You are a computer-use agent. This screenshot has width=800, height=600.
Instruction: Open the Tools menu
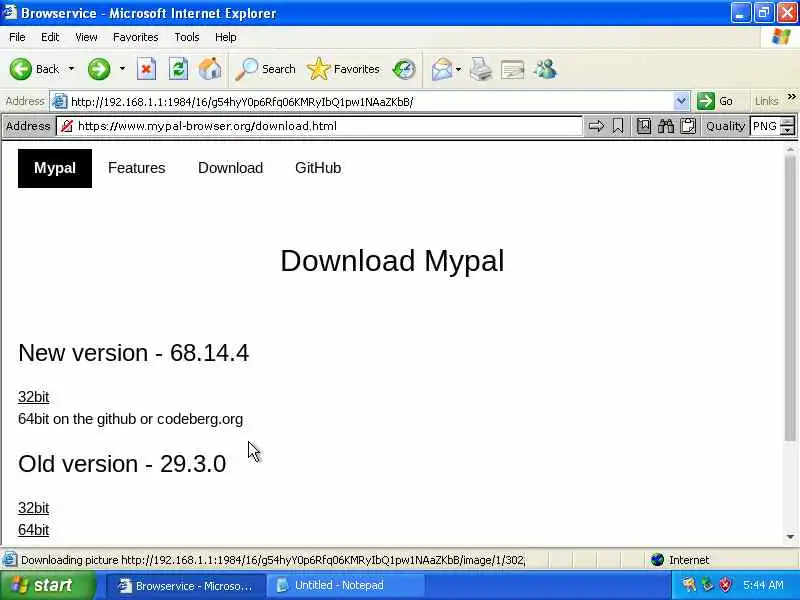tap(187, 37)
